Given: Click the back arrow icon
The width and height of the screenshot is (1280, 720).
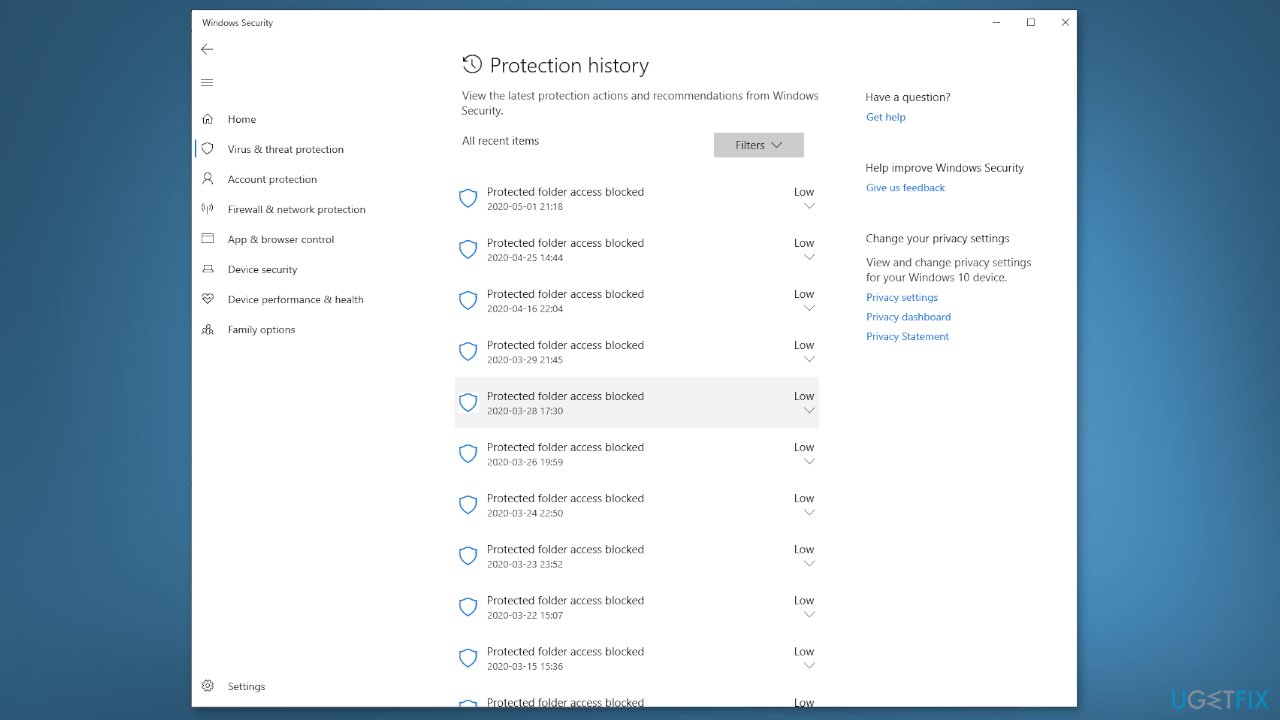Looking at the screenshot, I should tap(207, 49).
